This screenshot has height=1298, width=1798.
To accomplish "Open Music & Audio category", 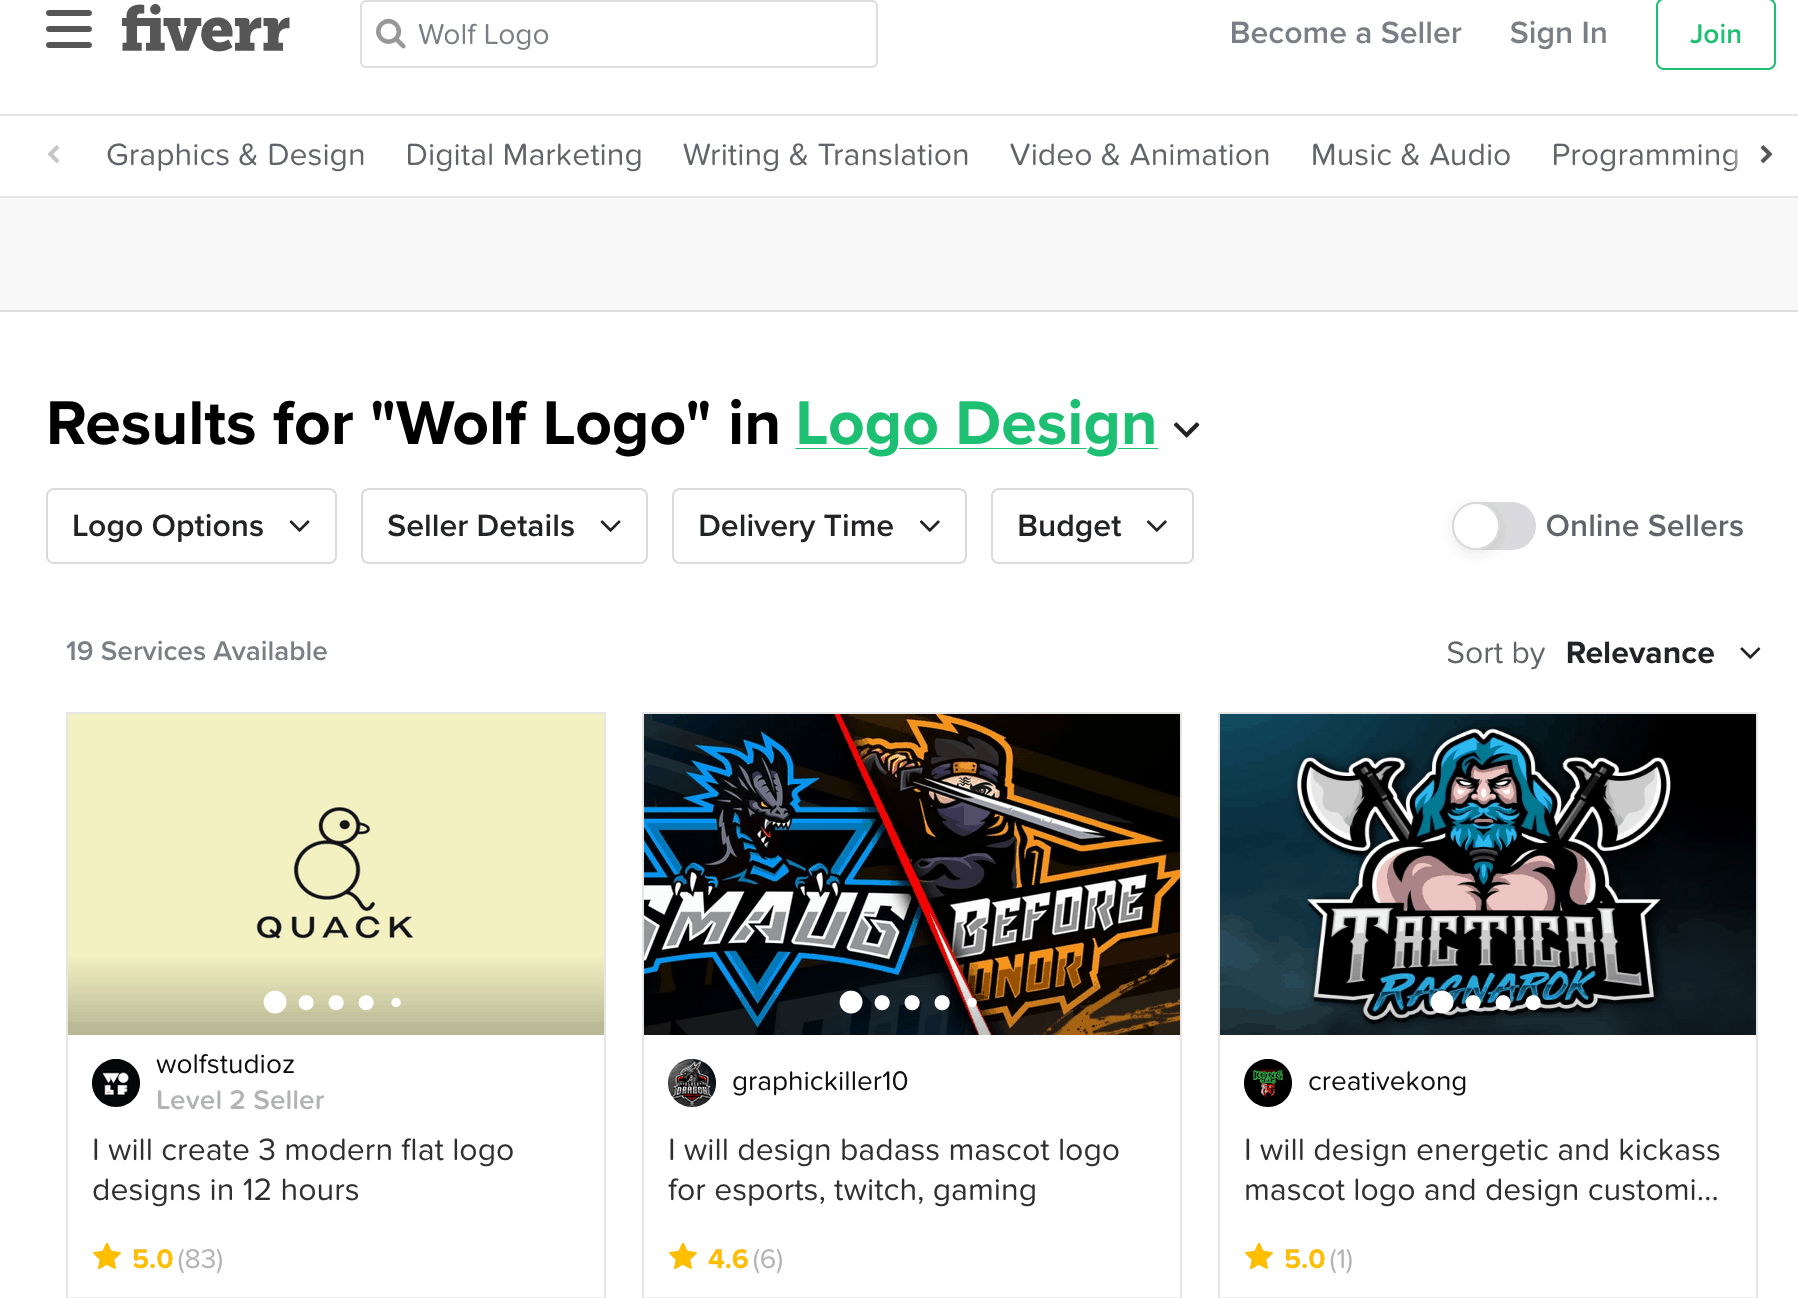I will 1411,155.
